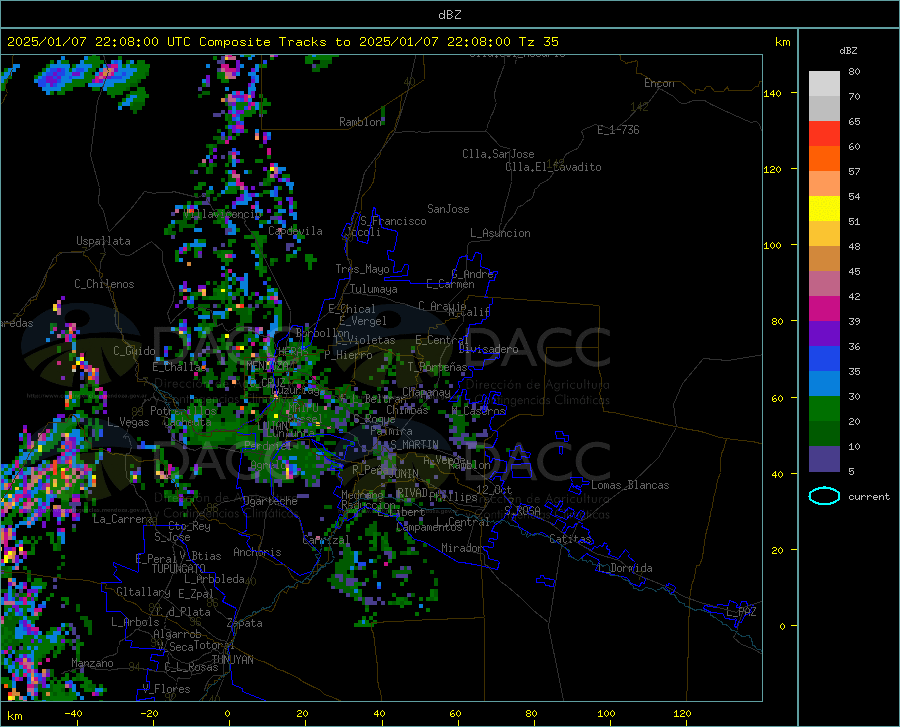Click the 'Clla.SanJose' map label
Image resolution: width=900 pixels, height=727 pixels.
click(x=498, y=154)
